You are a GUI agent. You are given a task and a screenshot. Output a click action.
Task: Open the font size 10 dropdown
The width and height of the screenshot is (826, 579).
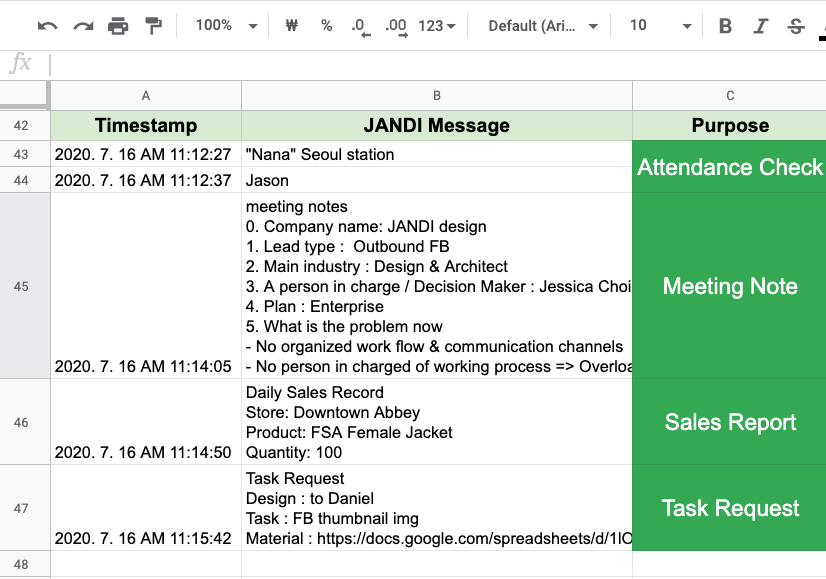click(x=660, y=26)
